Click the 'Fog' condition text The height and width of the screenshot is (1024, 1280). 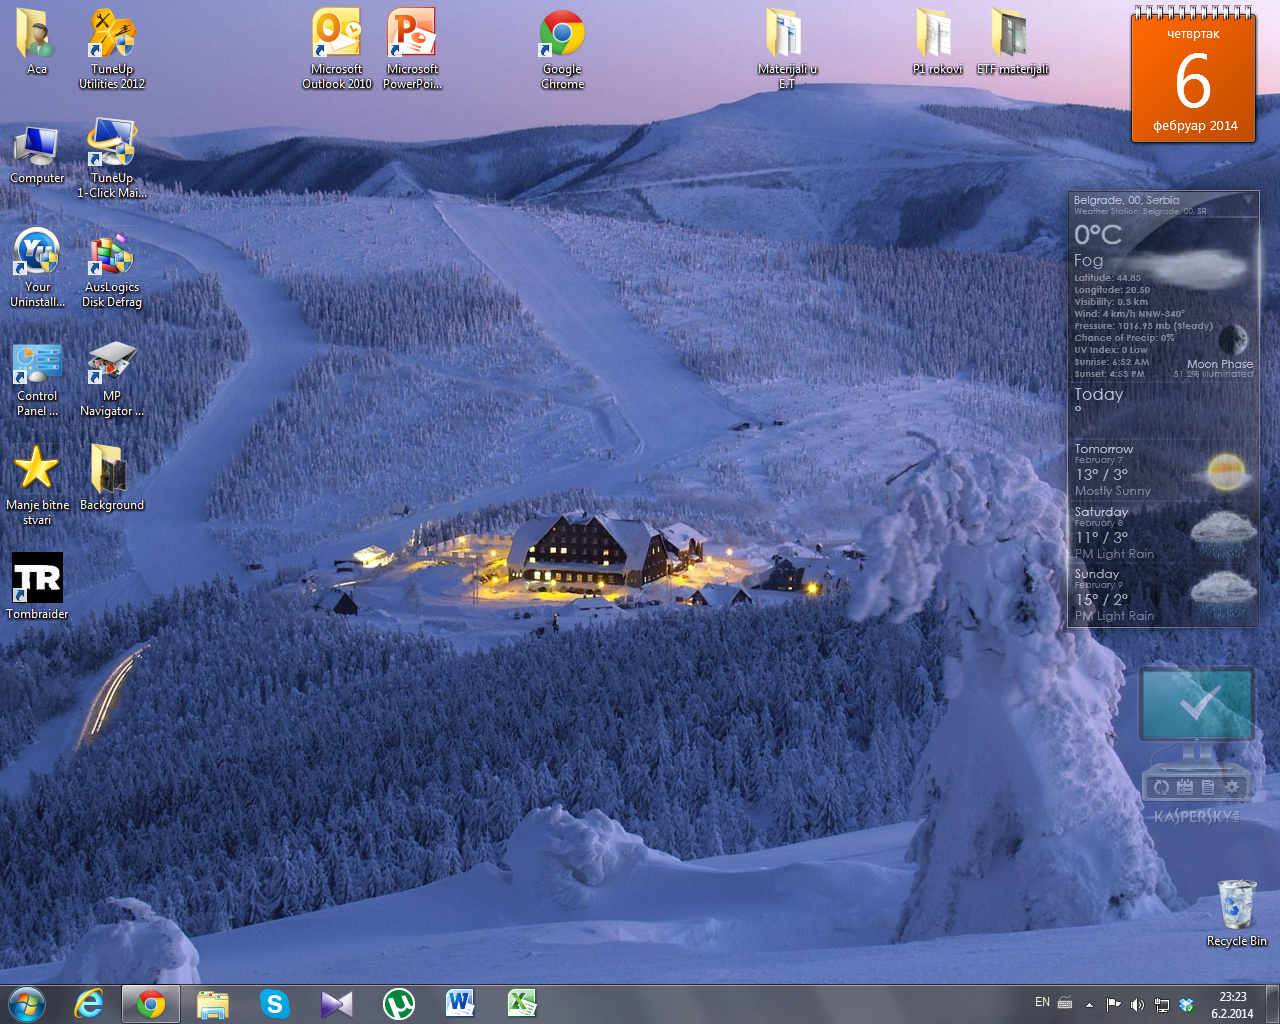click(x=1088, y=260)
